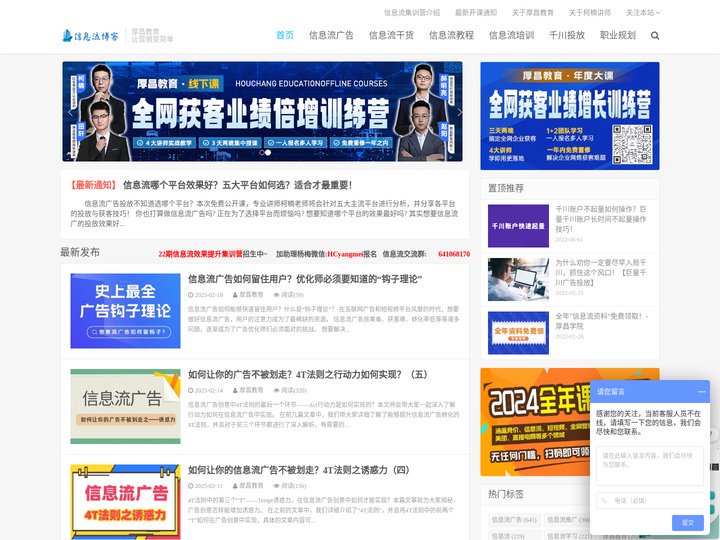Go to previous slide with the banner left arrow
This screenshot has height=540, width=720.
click(70, 112)
